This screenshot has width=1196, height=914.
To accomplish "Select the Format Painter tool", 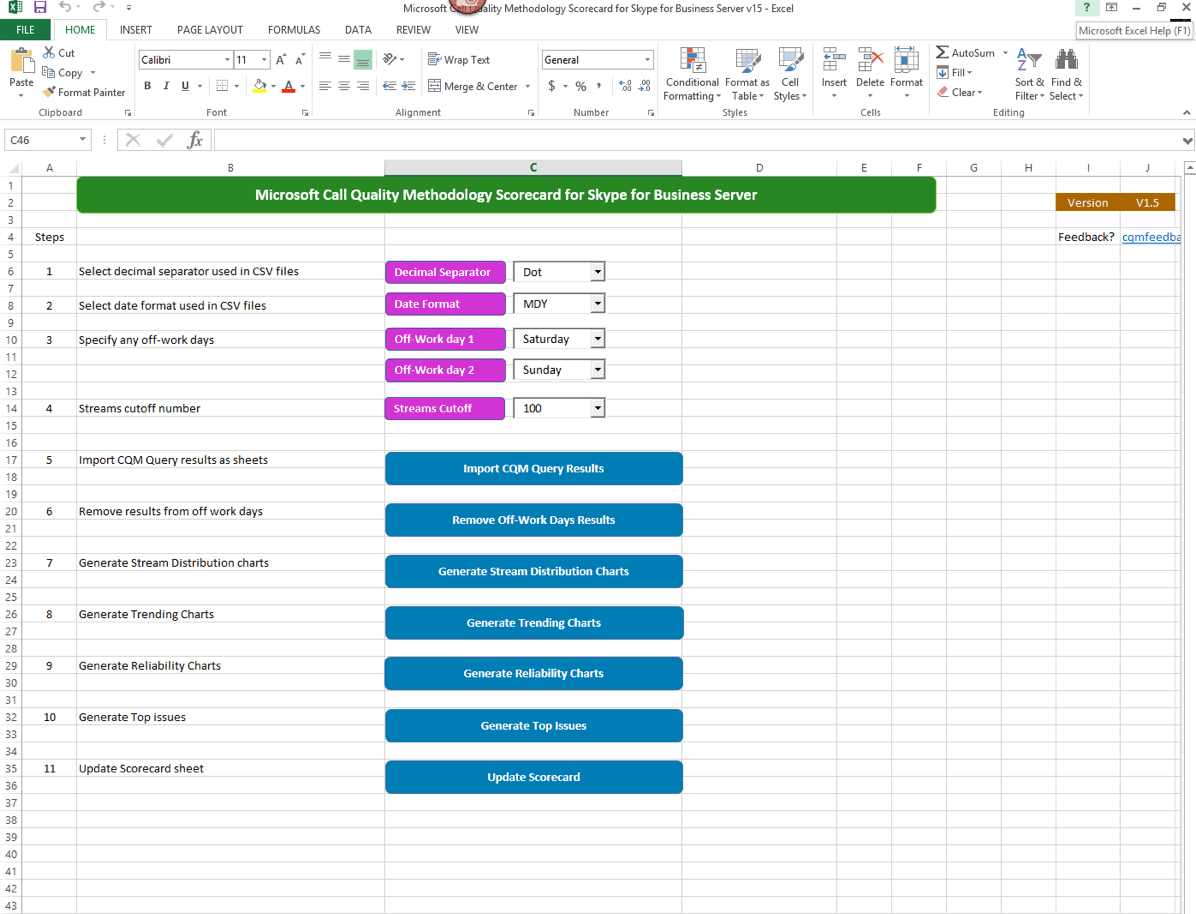I will (84, 92).
